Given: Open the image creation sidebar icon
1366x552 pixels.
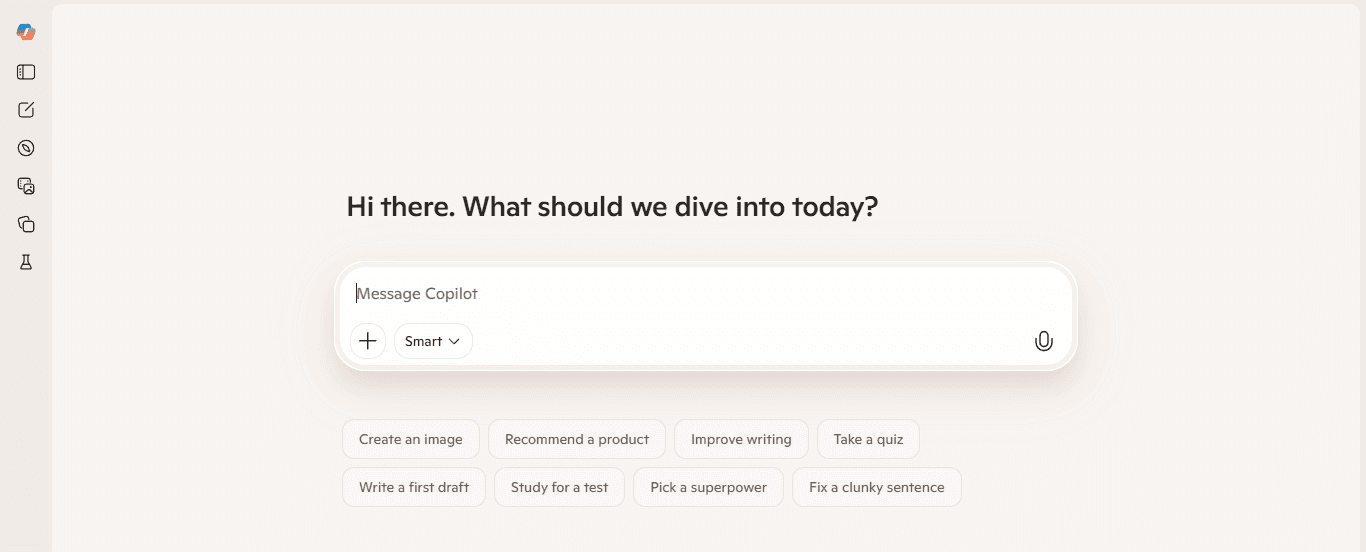Looking at the screenshot, I should 26,186.
